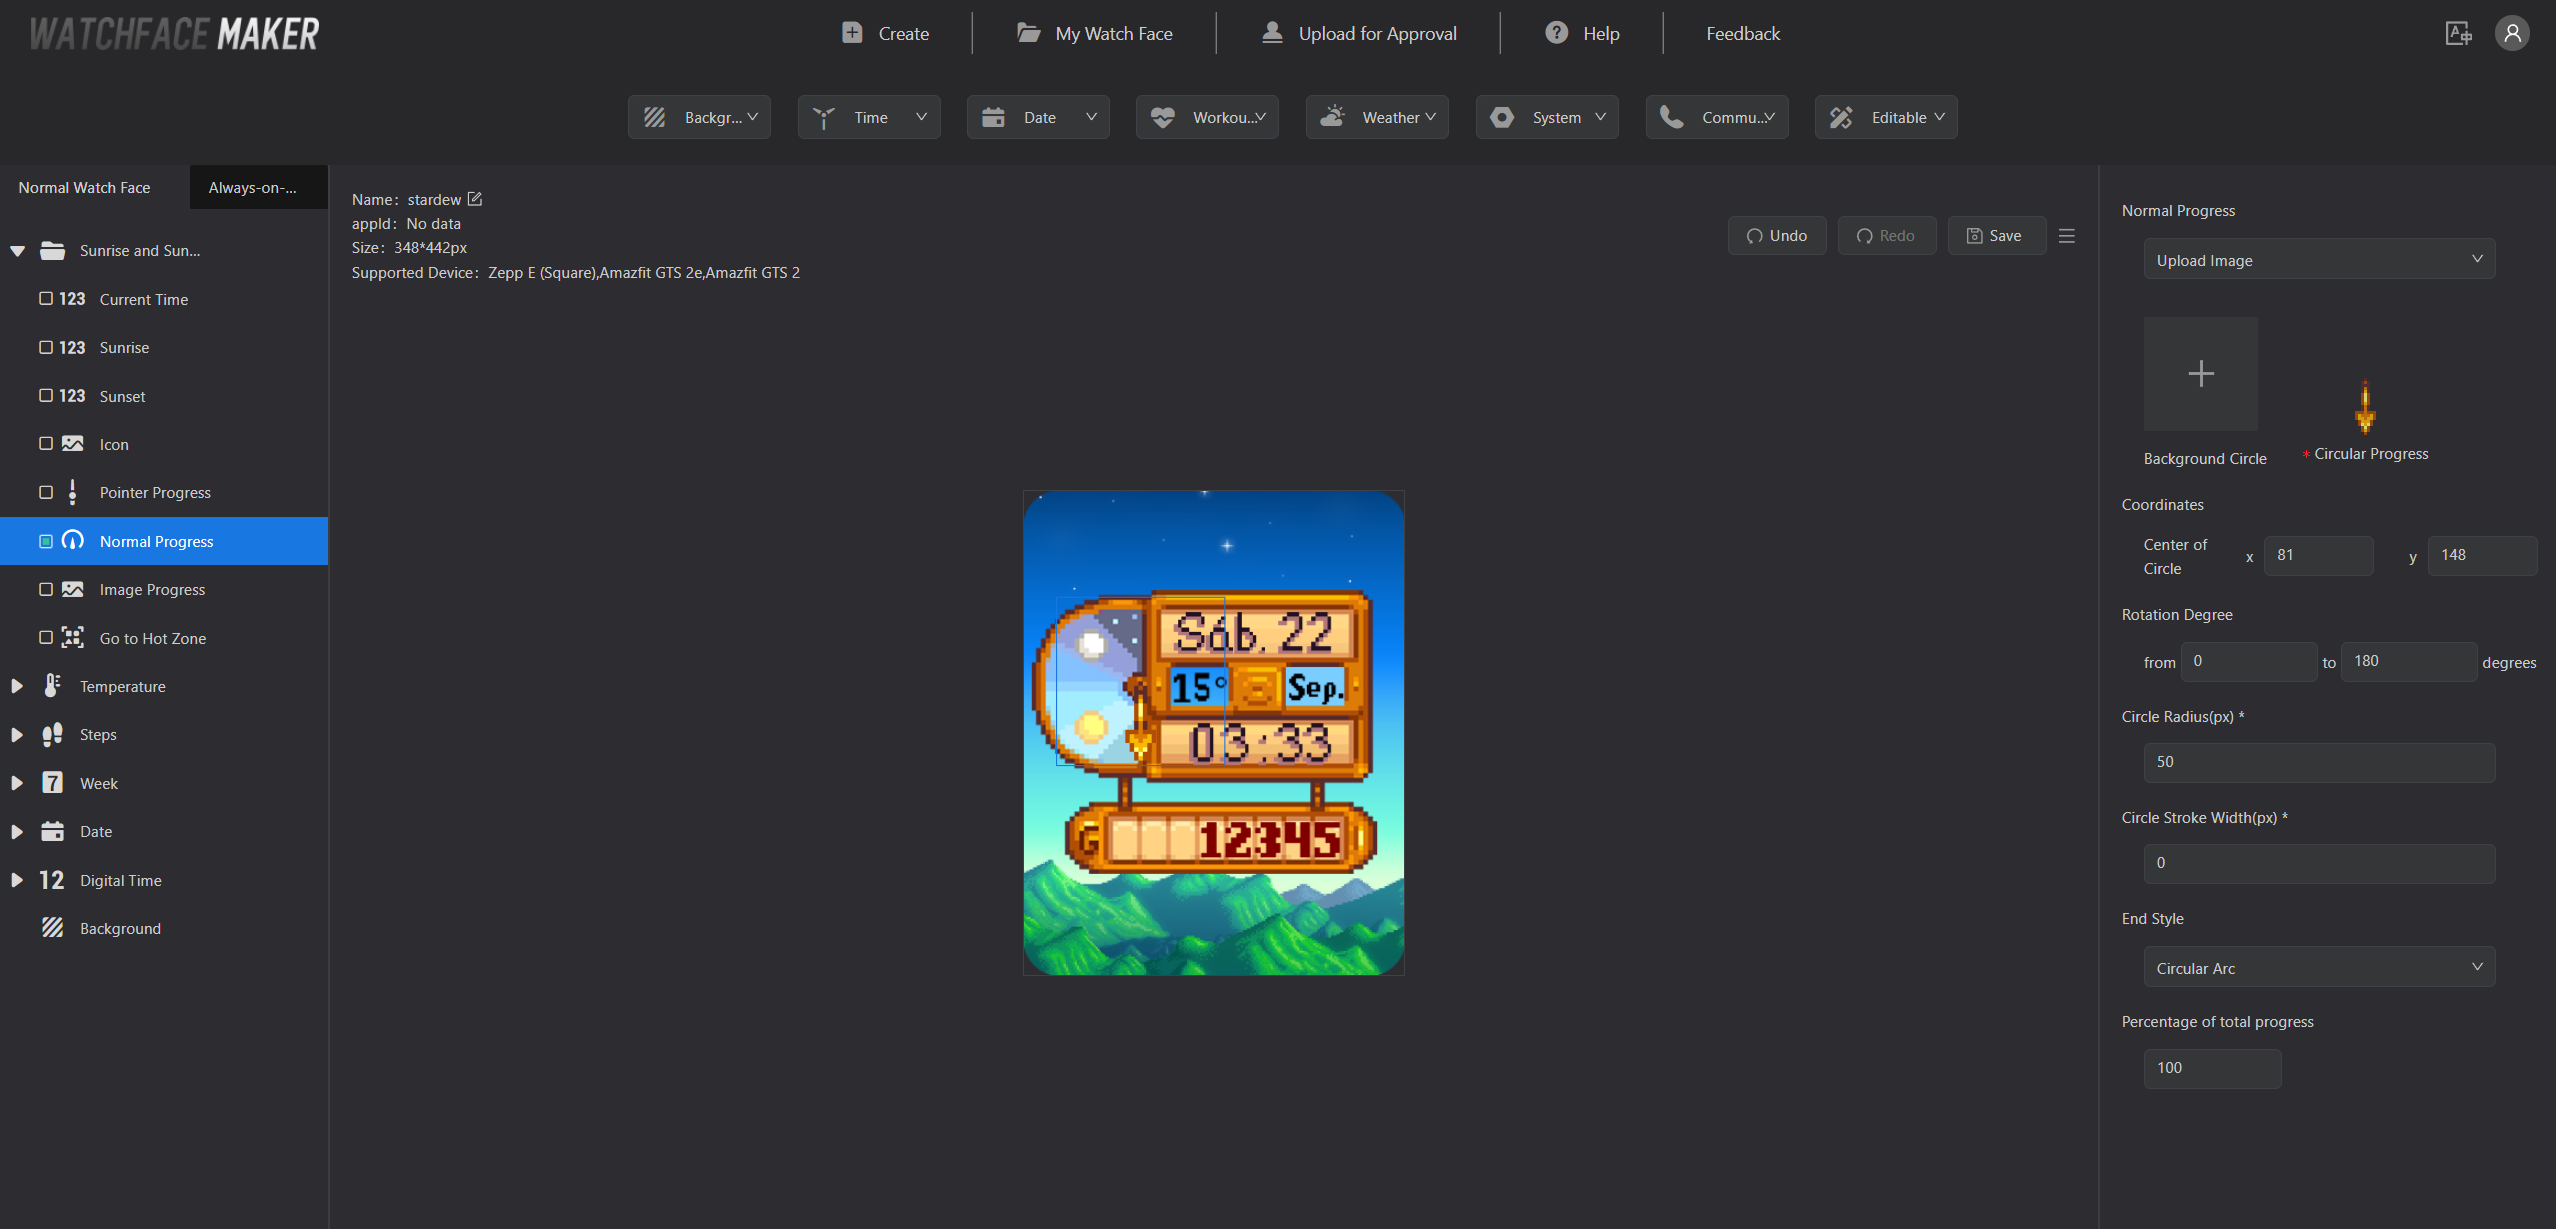2556x1229 pixels.
Task: Collapse the Sunrise and Sun group
Action: [17, 251]
